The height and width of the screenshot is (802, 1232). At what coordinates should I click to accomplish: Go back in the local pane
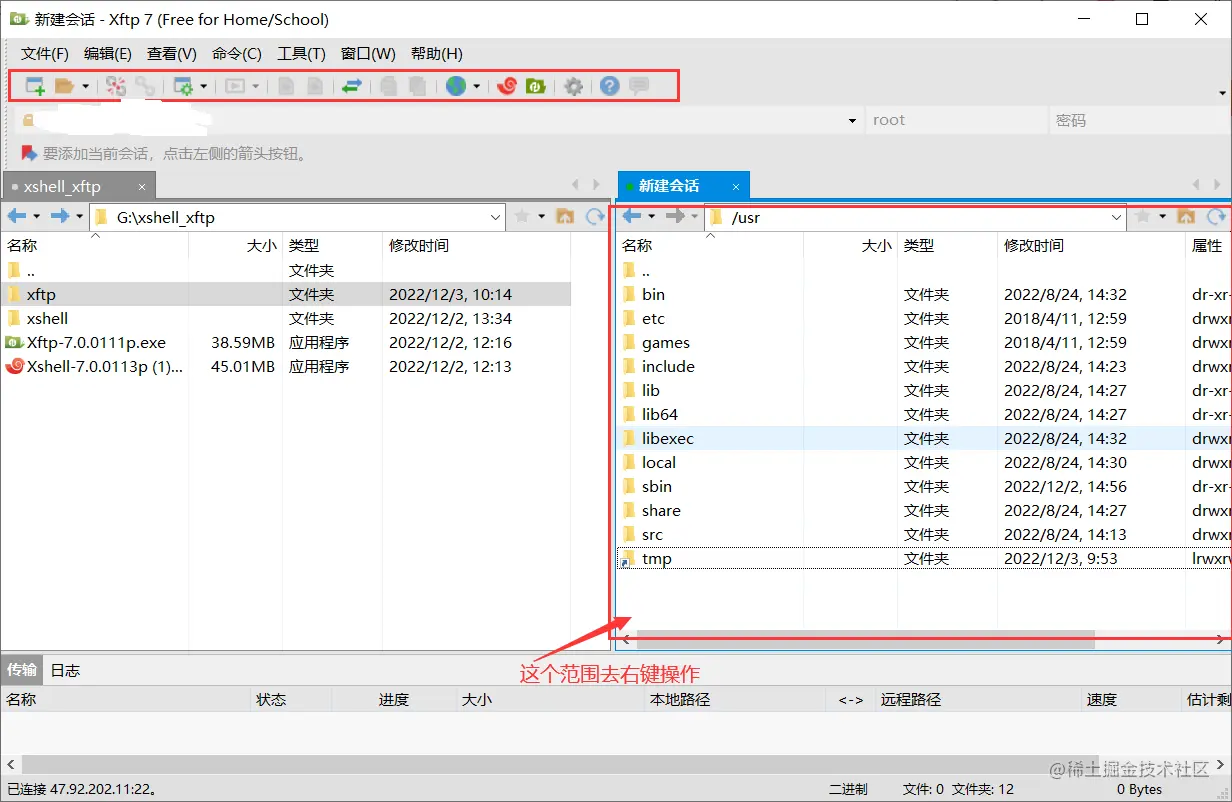pos(16,216)
